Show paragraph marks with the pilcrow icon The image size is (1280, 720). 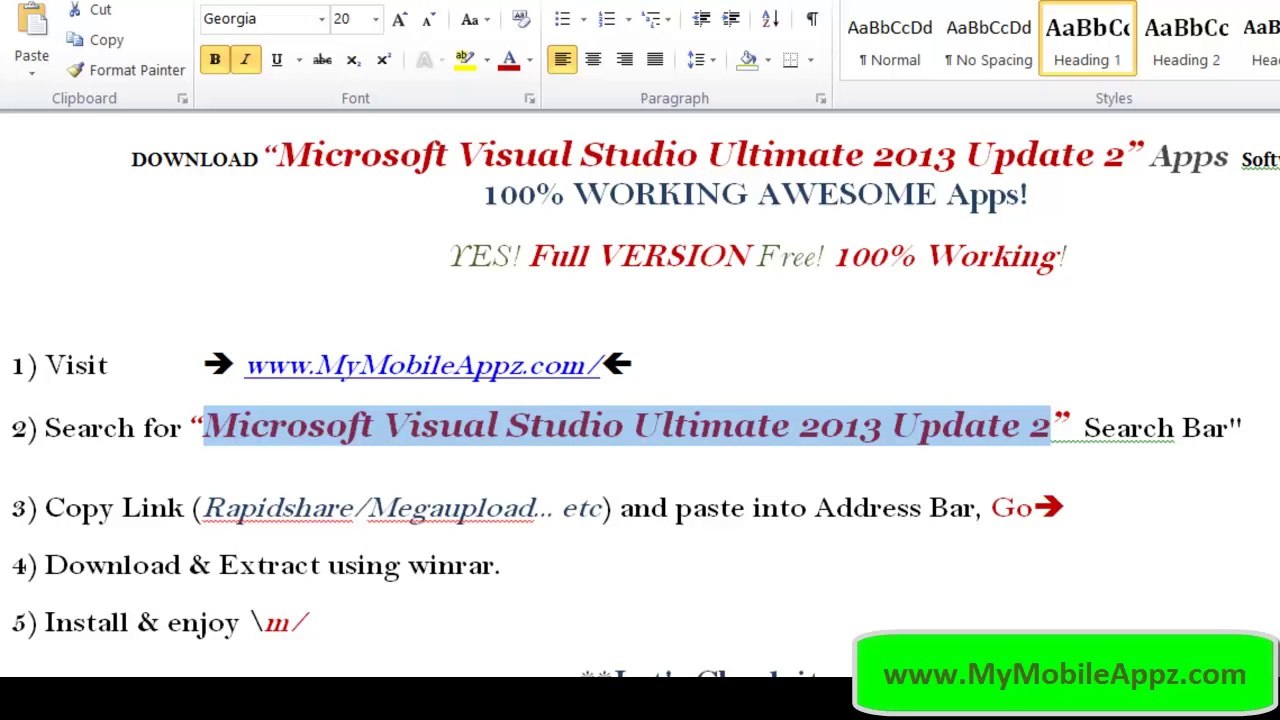[811, 19]
